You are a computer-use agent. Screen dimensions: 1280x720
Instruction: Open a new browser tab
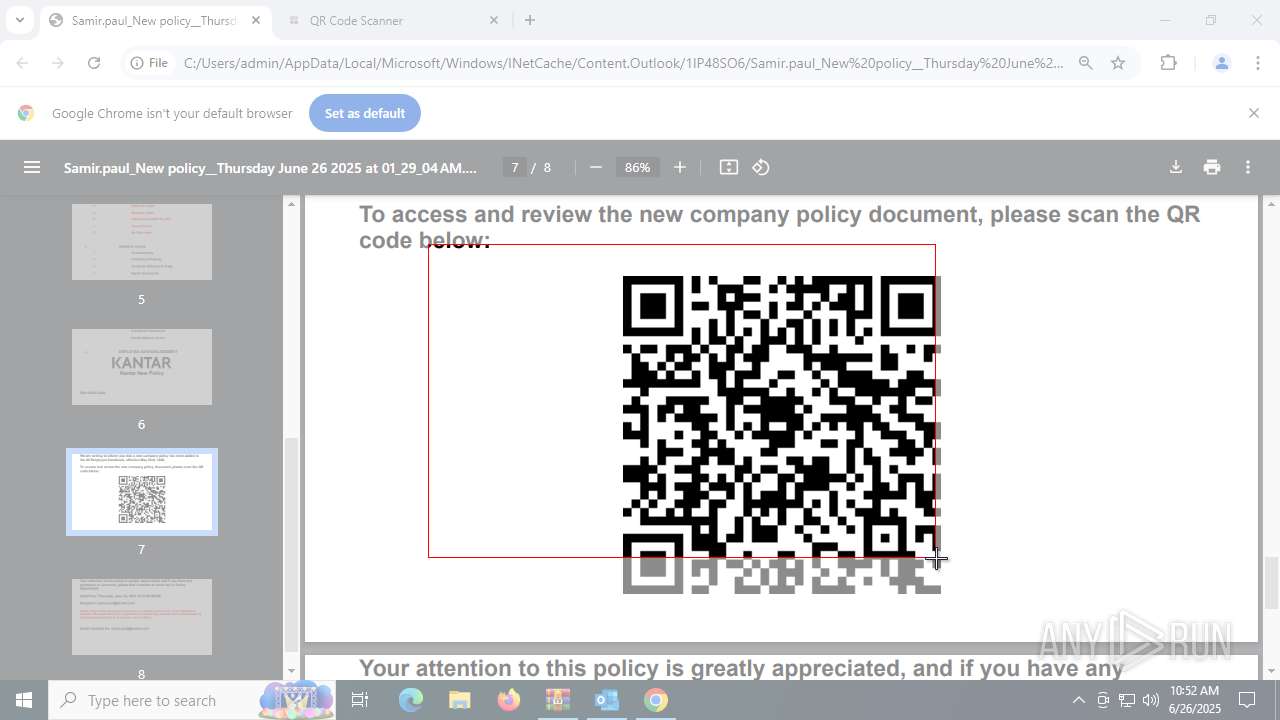click(x=530, y=20)
